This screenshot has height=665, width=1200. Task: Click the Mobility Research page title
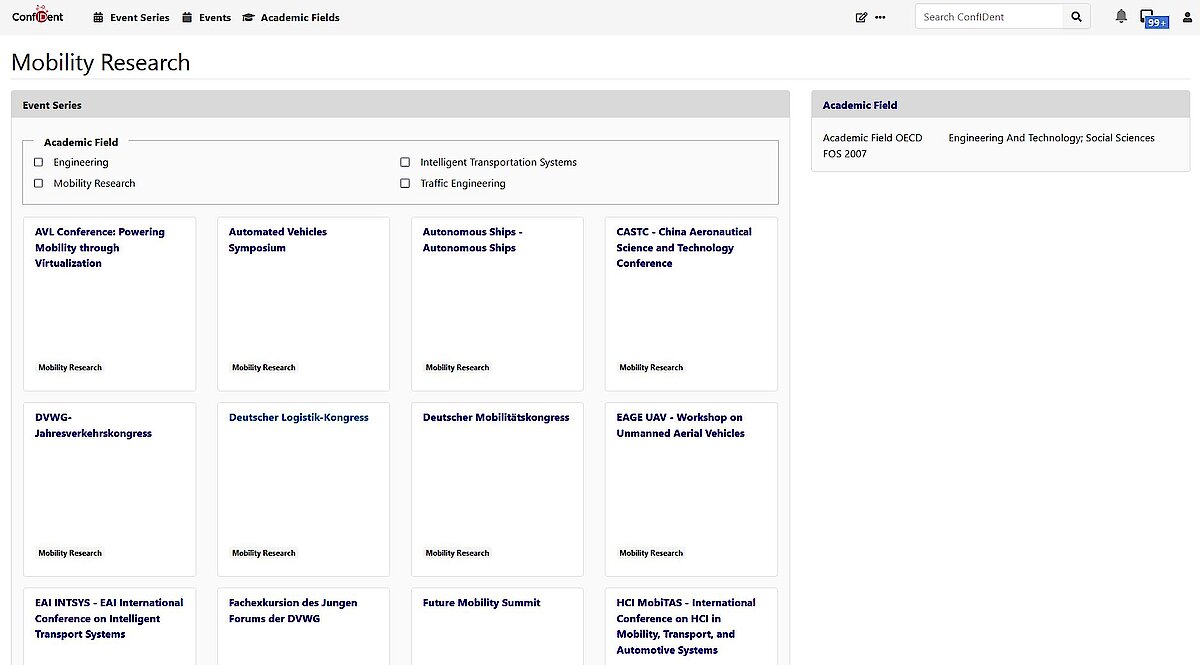(100, 62)
